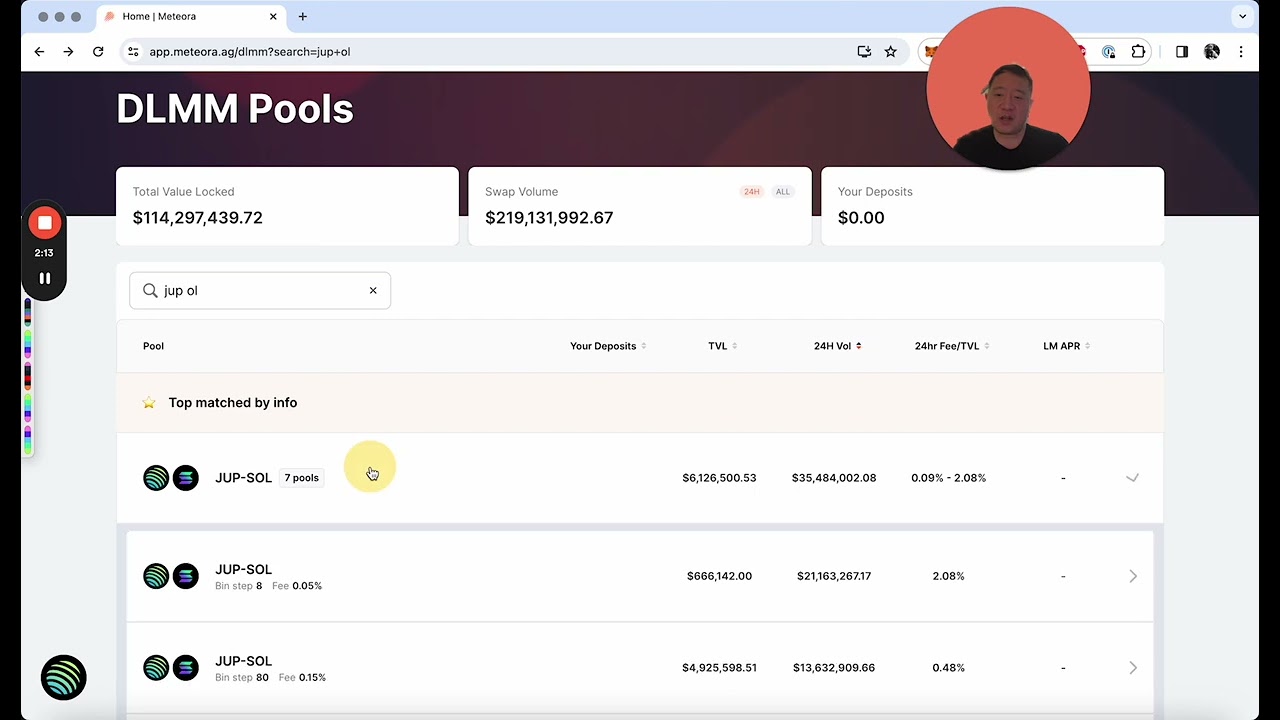Sort by Your Deposits column

pos(608,346)
